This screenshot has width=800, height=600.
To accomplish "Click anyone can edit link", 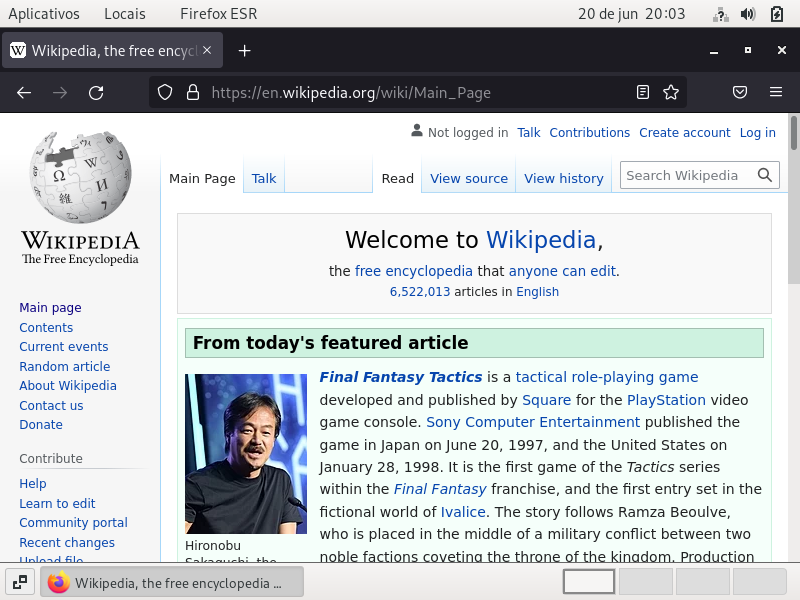I will [x=562, y=271].
